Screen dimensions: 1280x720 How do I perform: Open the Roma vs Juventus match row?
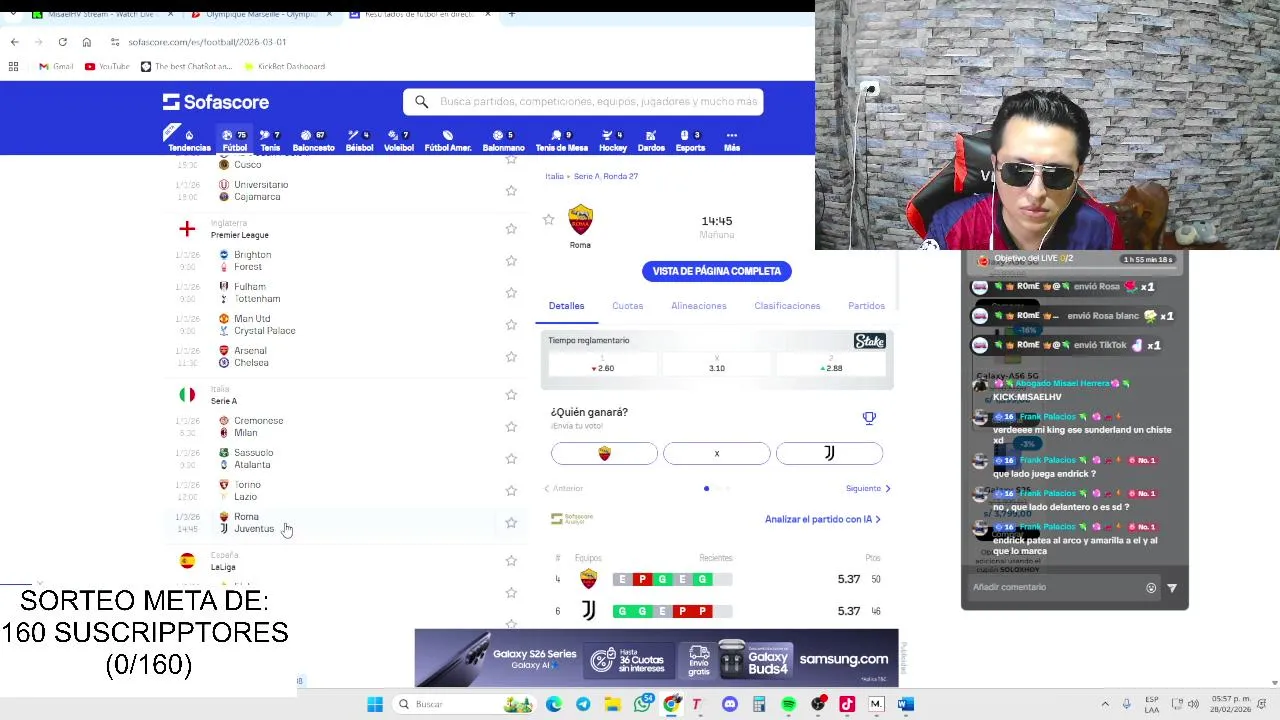pyautogui.click(x=345, y=523)
